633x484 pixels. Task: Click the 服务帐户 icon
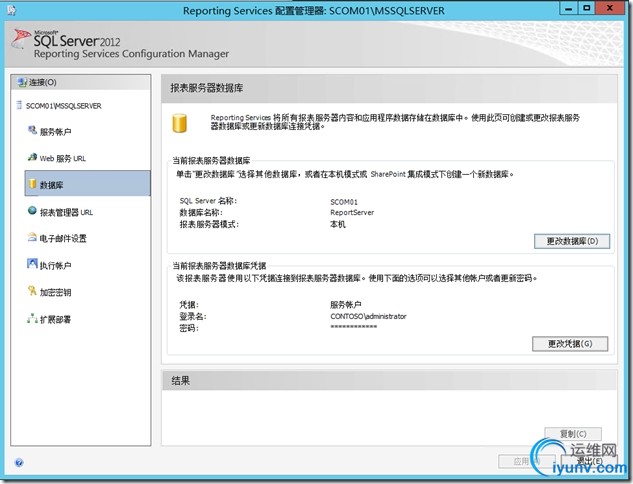pyautogui.click(x=32, y=130)
